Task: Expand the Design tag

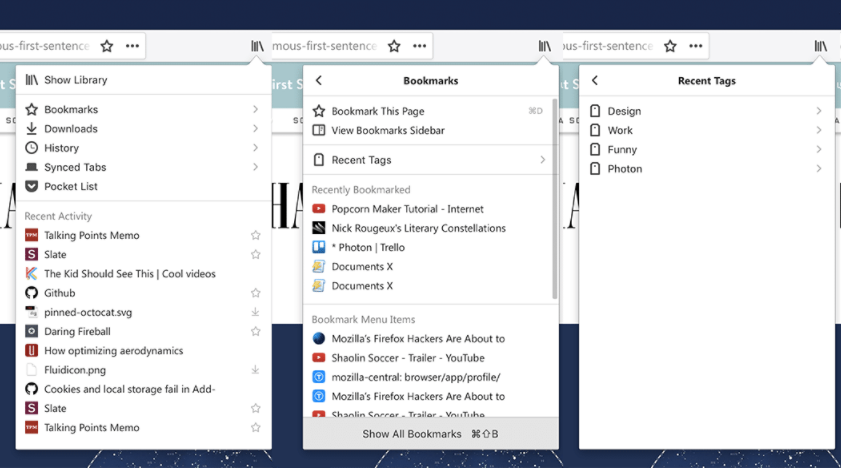Action: coord(707,111)
